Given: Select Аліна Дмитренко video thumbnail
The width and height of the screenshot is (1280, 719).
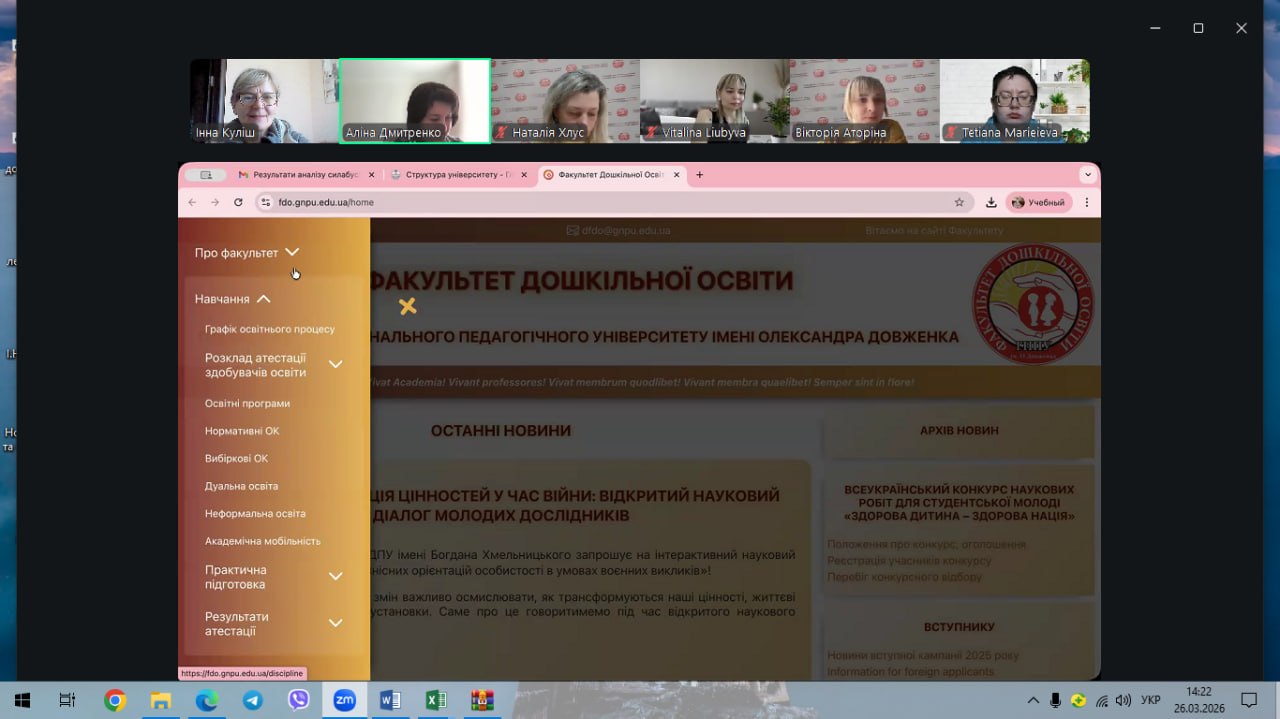Looking at the screenshot, I should (x=415, y=101).
